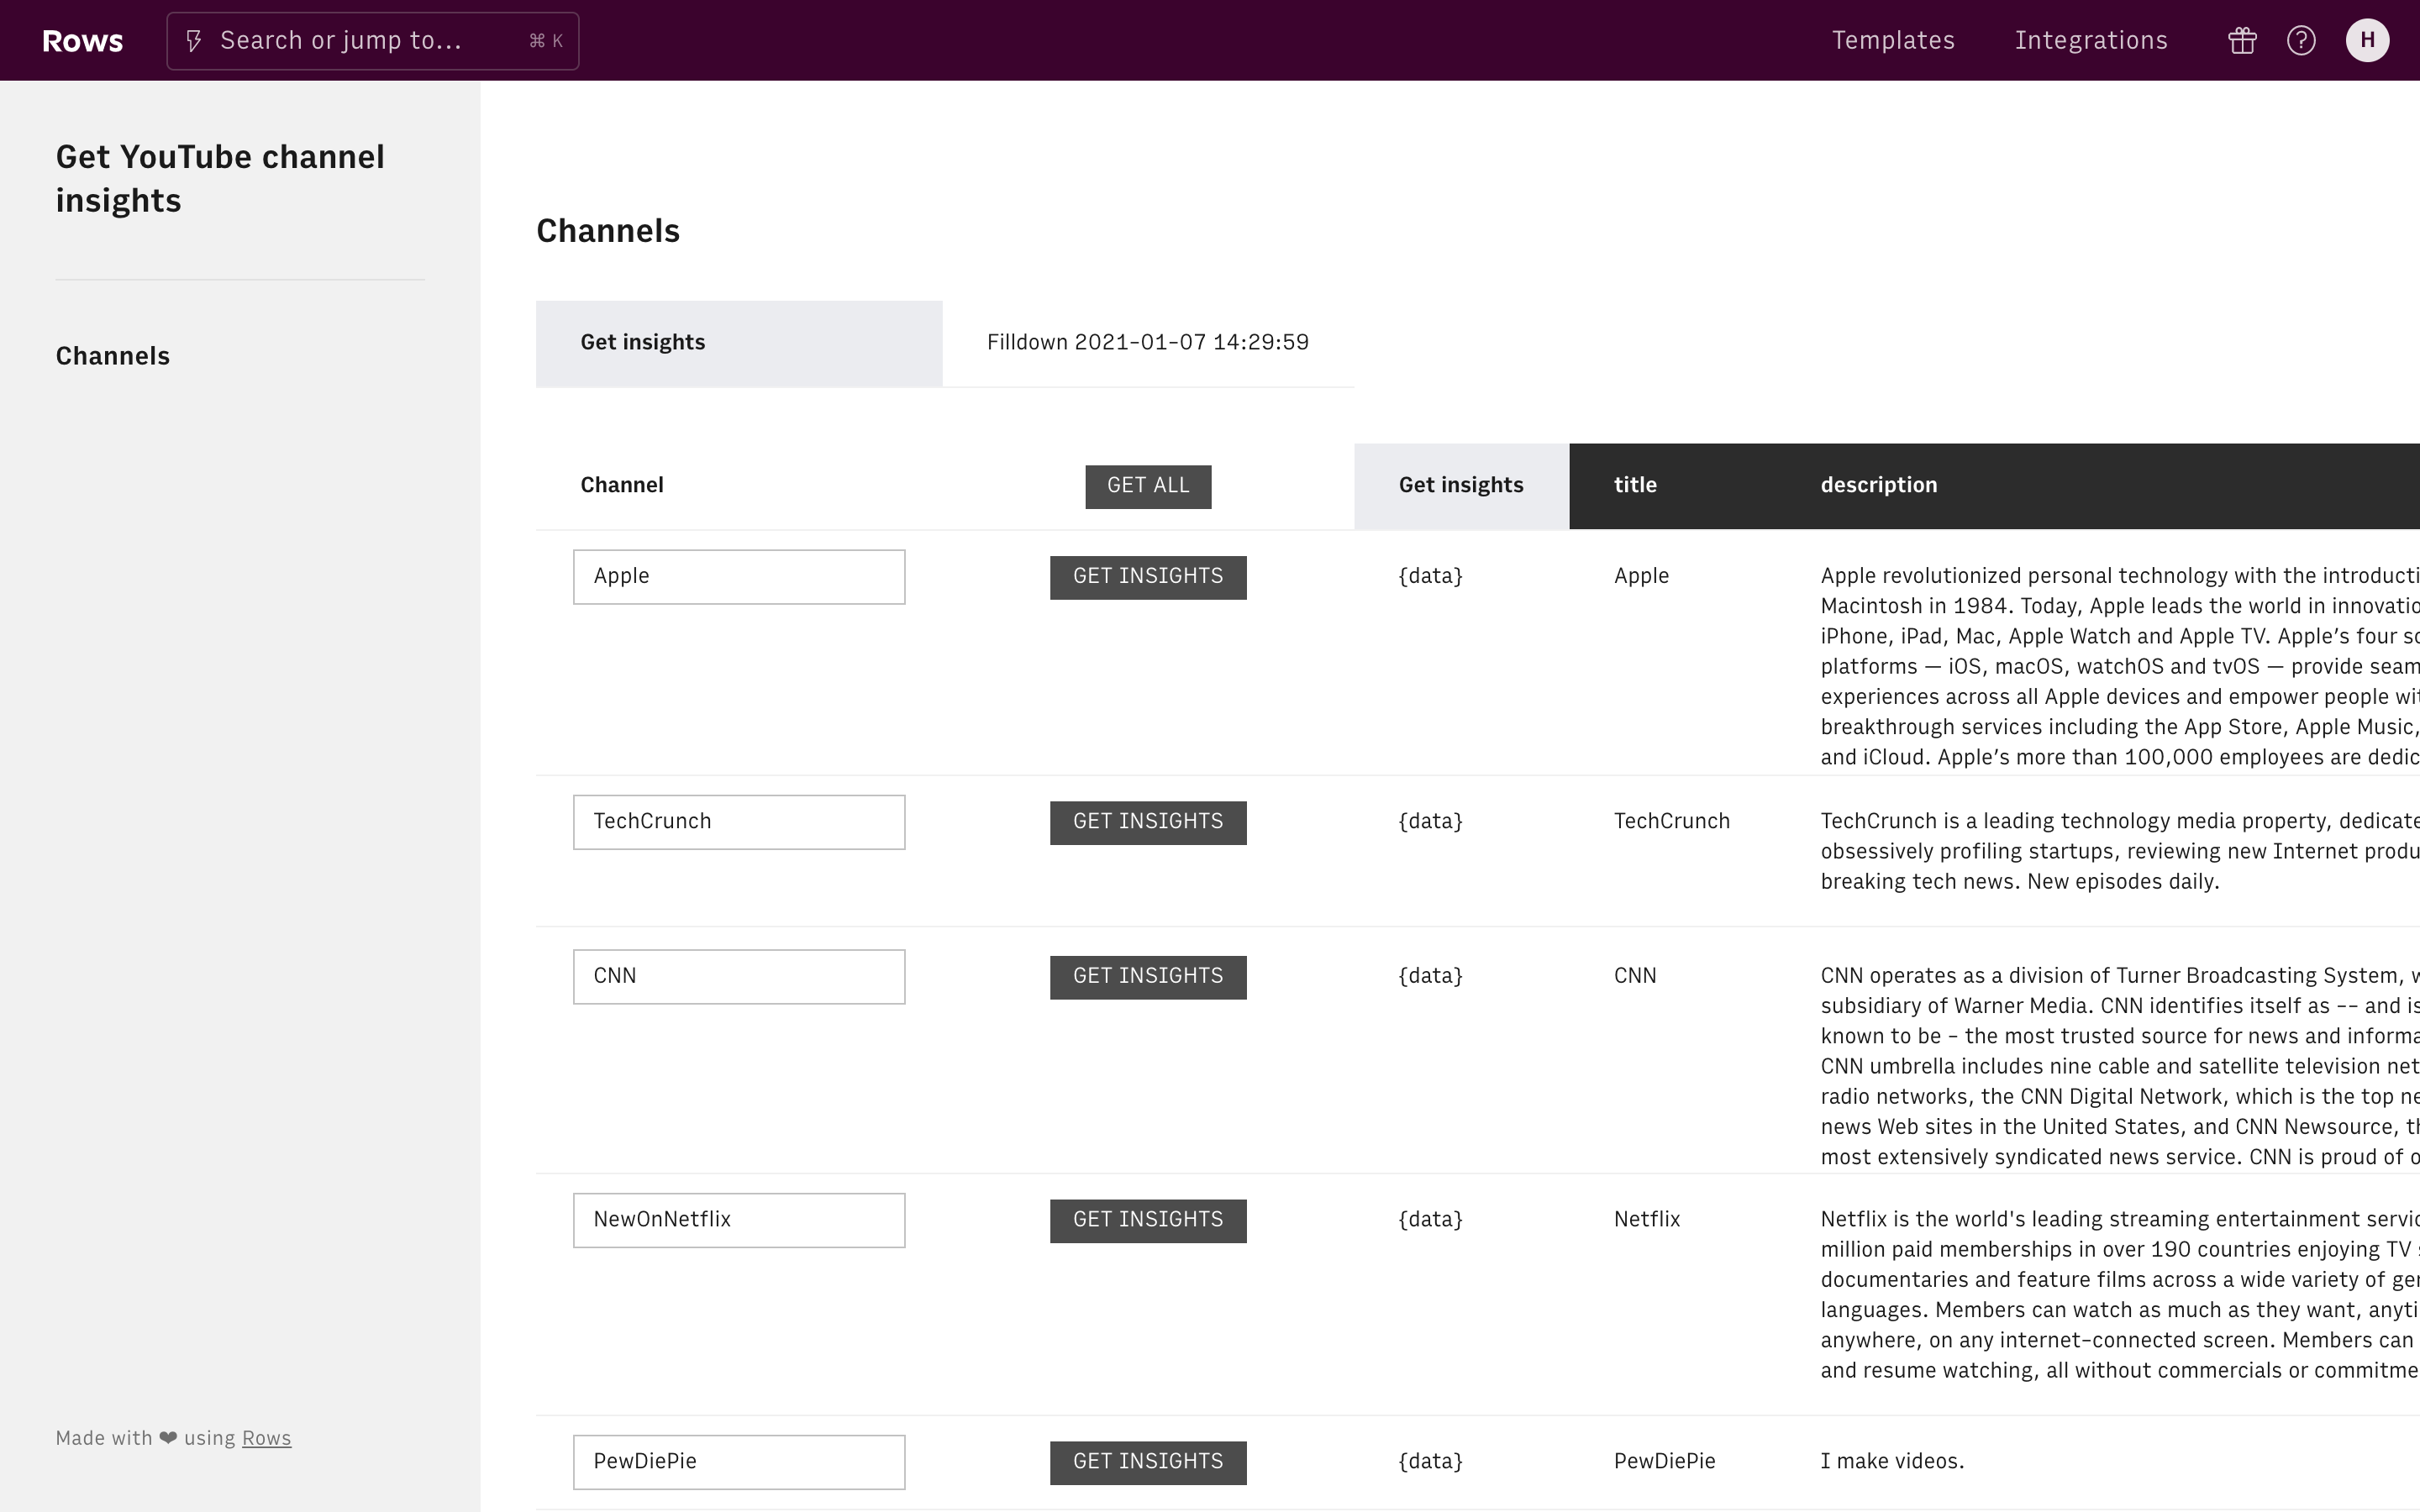Click the {data} cell for CNN
The width and height of the screenshot is (2420, 1512).
click(x=1430, y=976)
